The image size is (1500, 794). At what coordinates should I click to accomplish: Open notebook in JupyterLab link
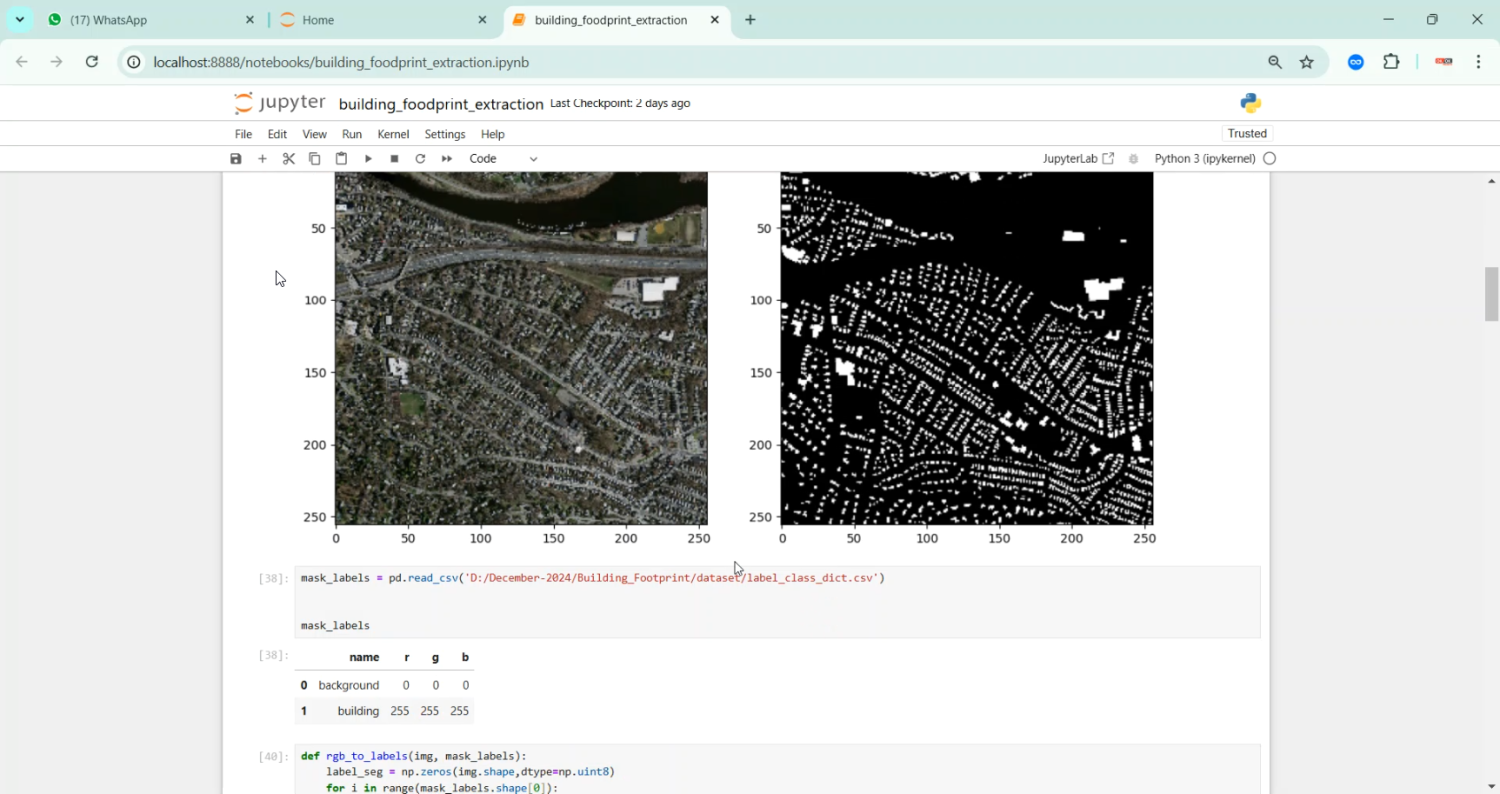pos(1078,159)
